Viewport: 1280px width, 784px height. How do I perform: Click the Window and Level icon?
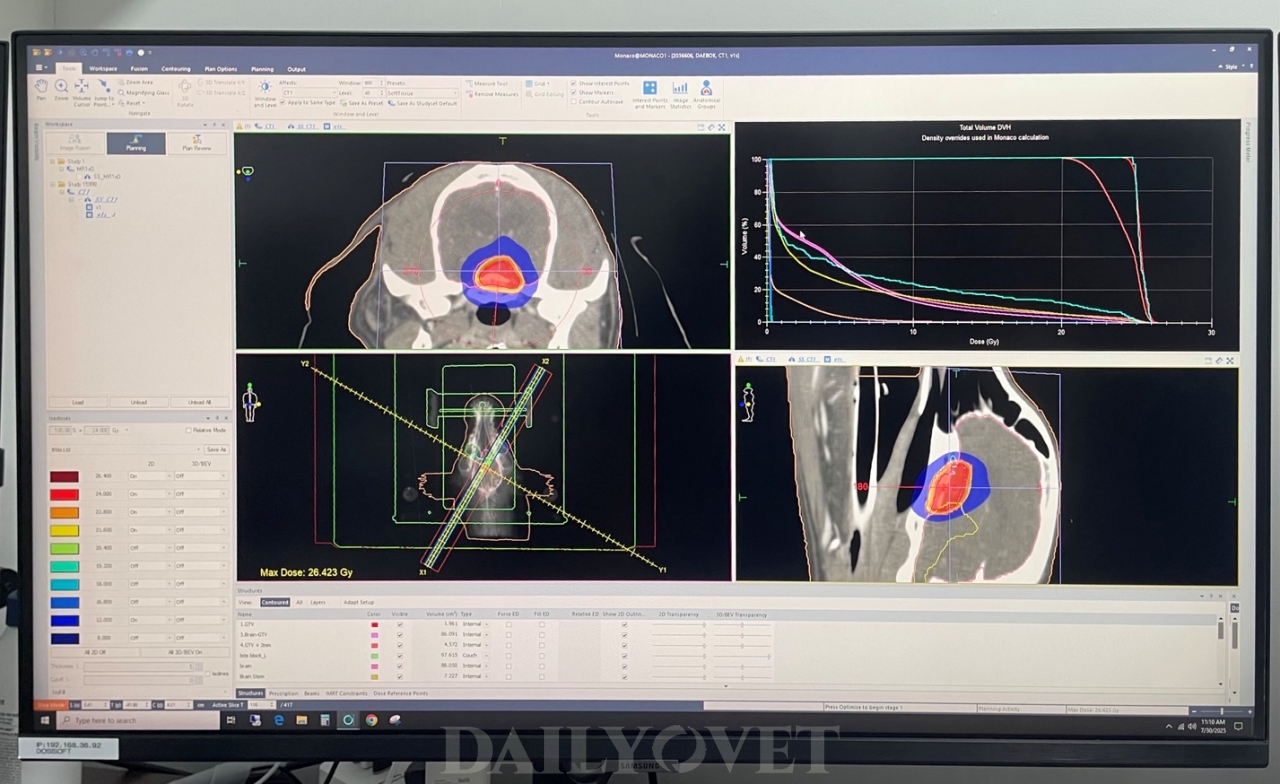coord(265,92)
